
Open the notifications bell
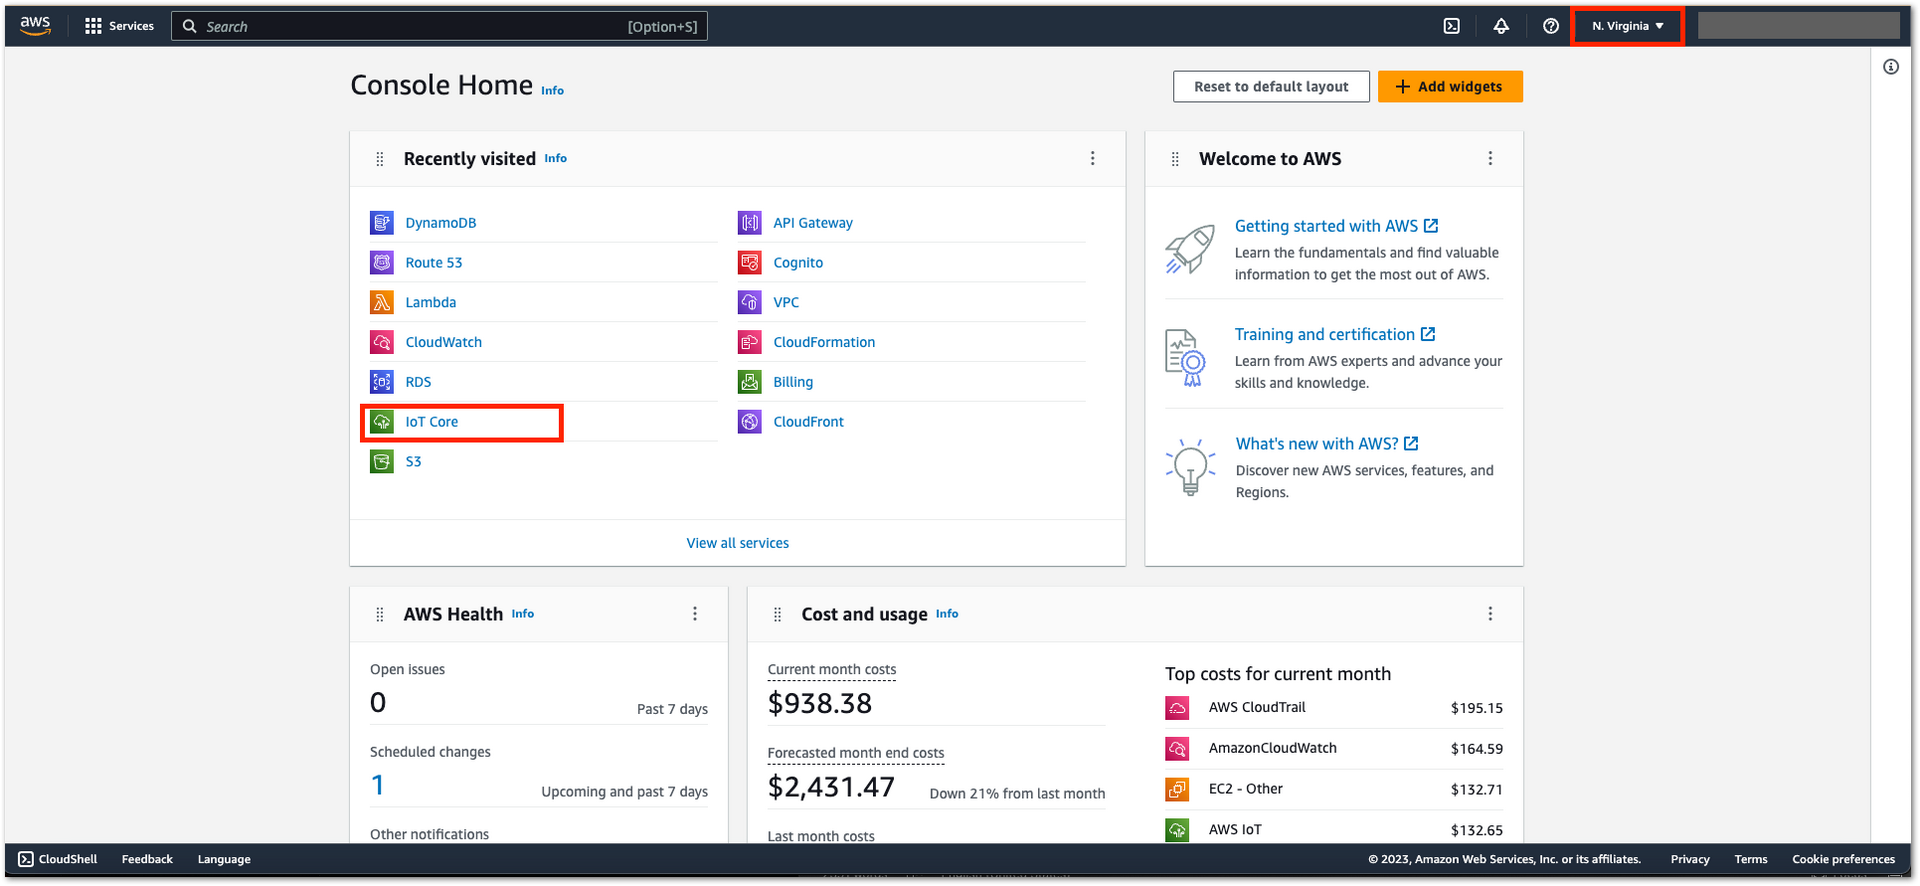click(x=1501, y=26)
